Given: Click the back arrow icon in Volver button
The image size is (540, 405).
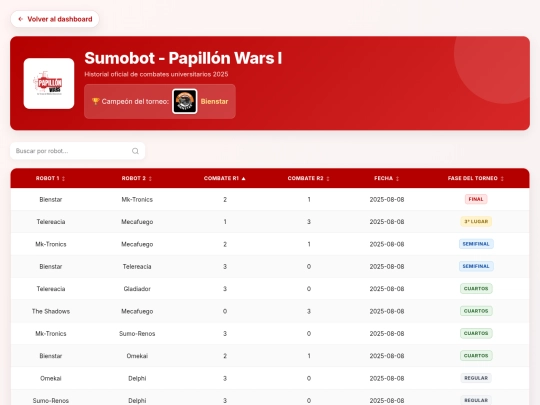Looking at the screenshot, I should pos(21,19).
